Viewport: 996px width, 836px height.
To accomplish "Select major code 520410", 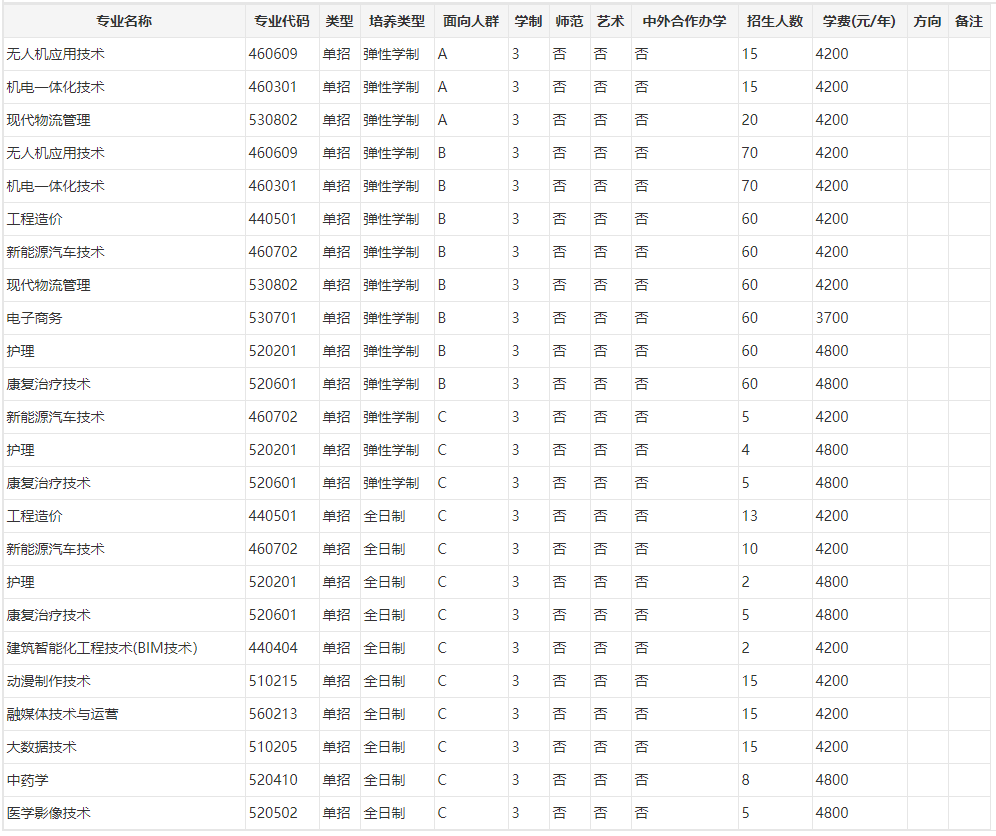I will pyautogui.click(x=273, y=780).
